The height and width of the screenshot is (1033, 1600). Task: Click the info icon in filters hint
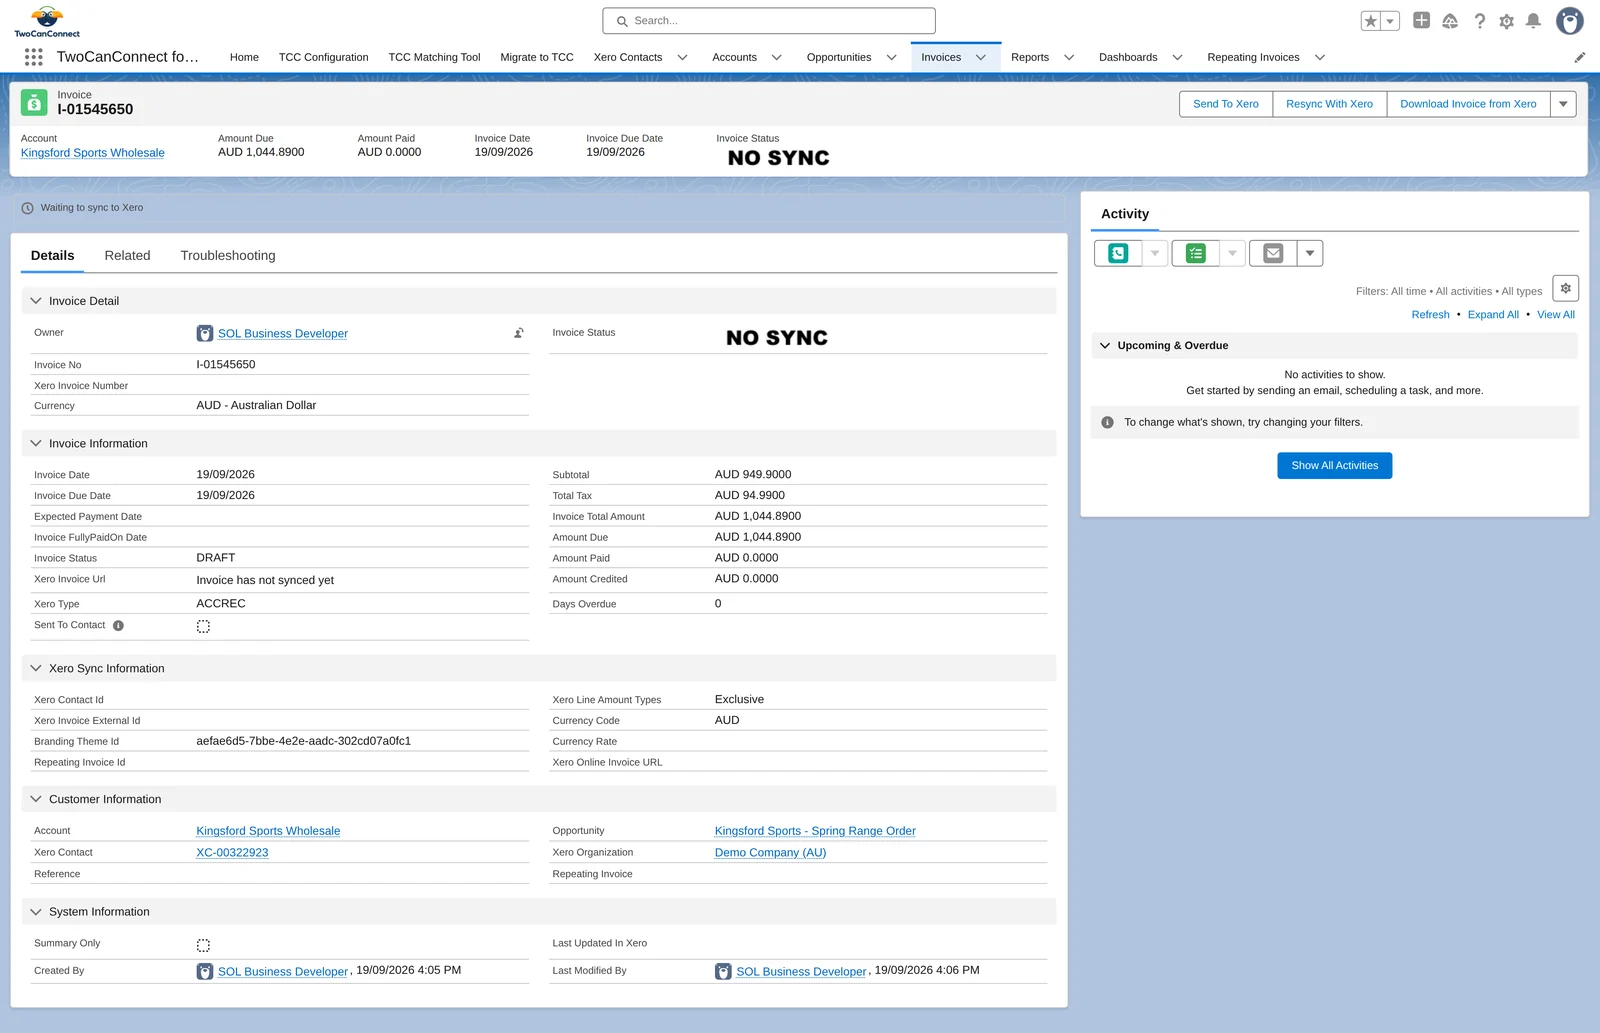pyautogui.click(x=1107, y=422)
